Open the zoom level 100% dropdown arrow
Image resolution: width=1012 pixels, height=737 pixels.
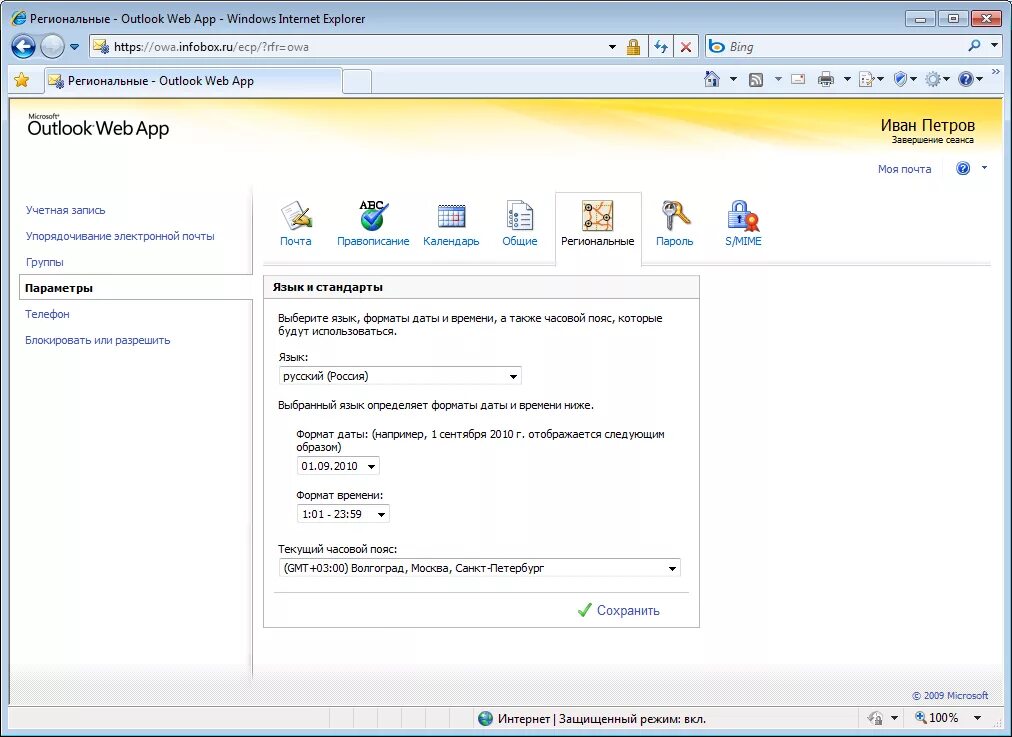point(978,718)
